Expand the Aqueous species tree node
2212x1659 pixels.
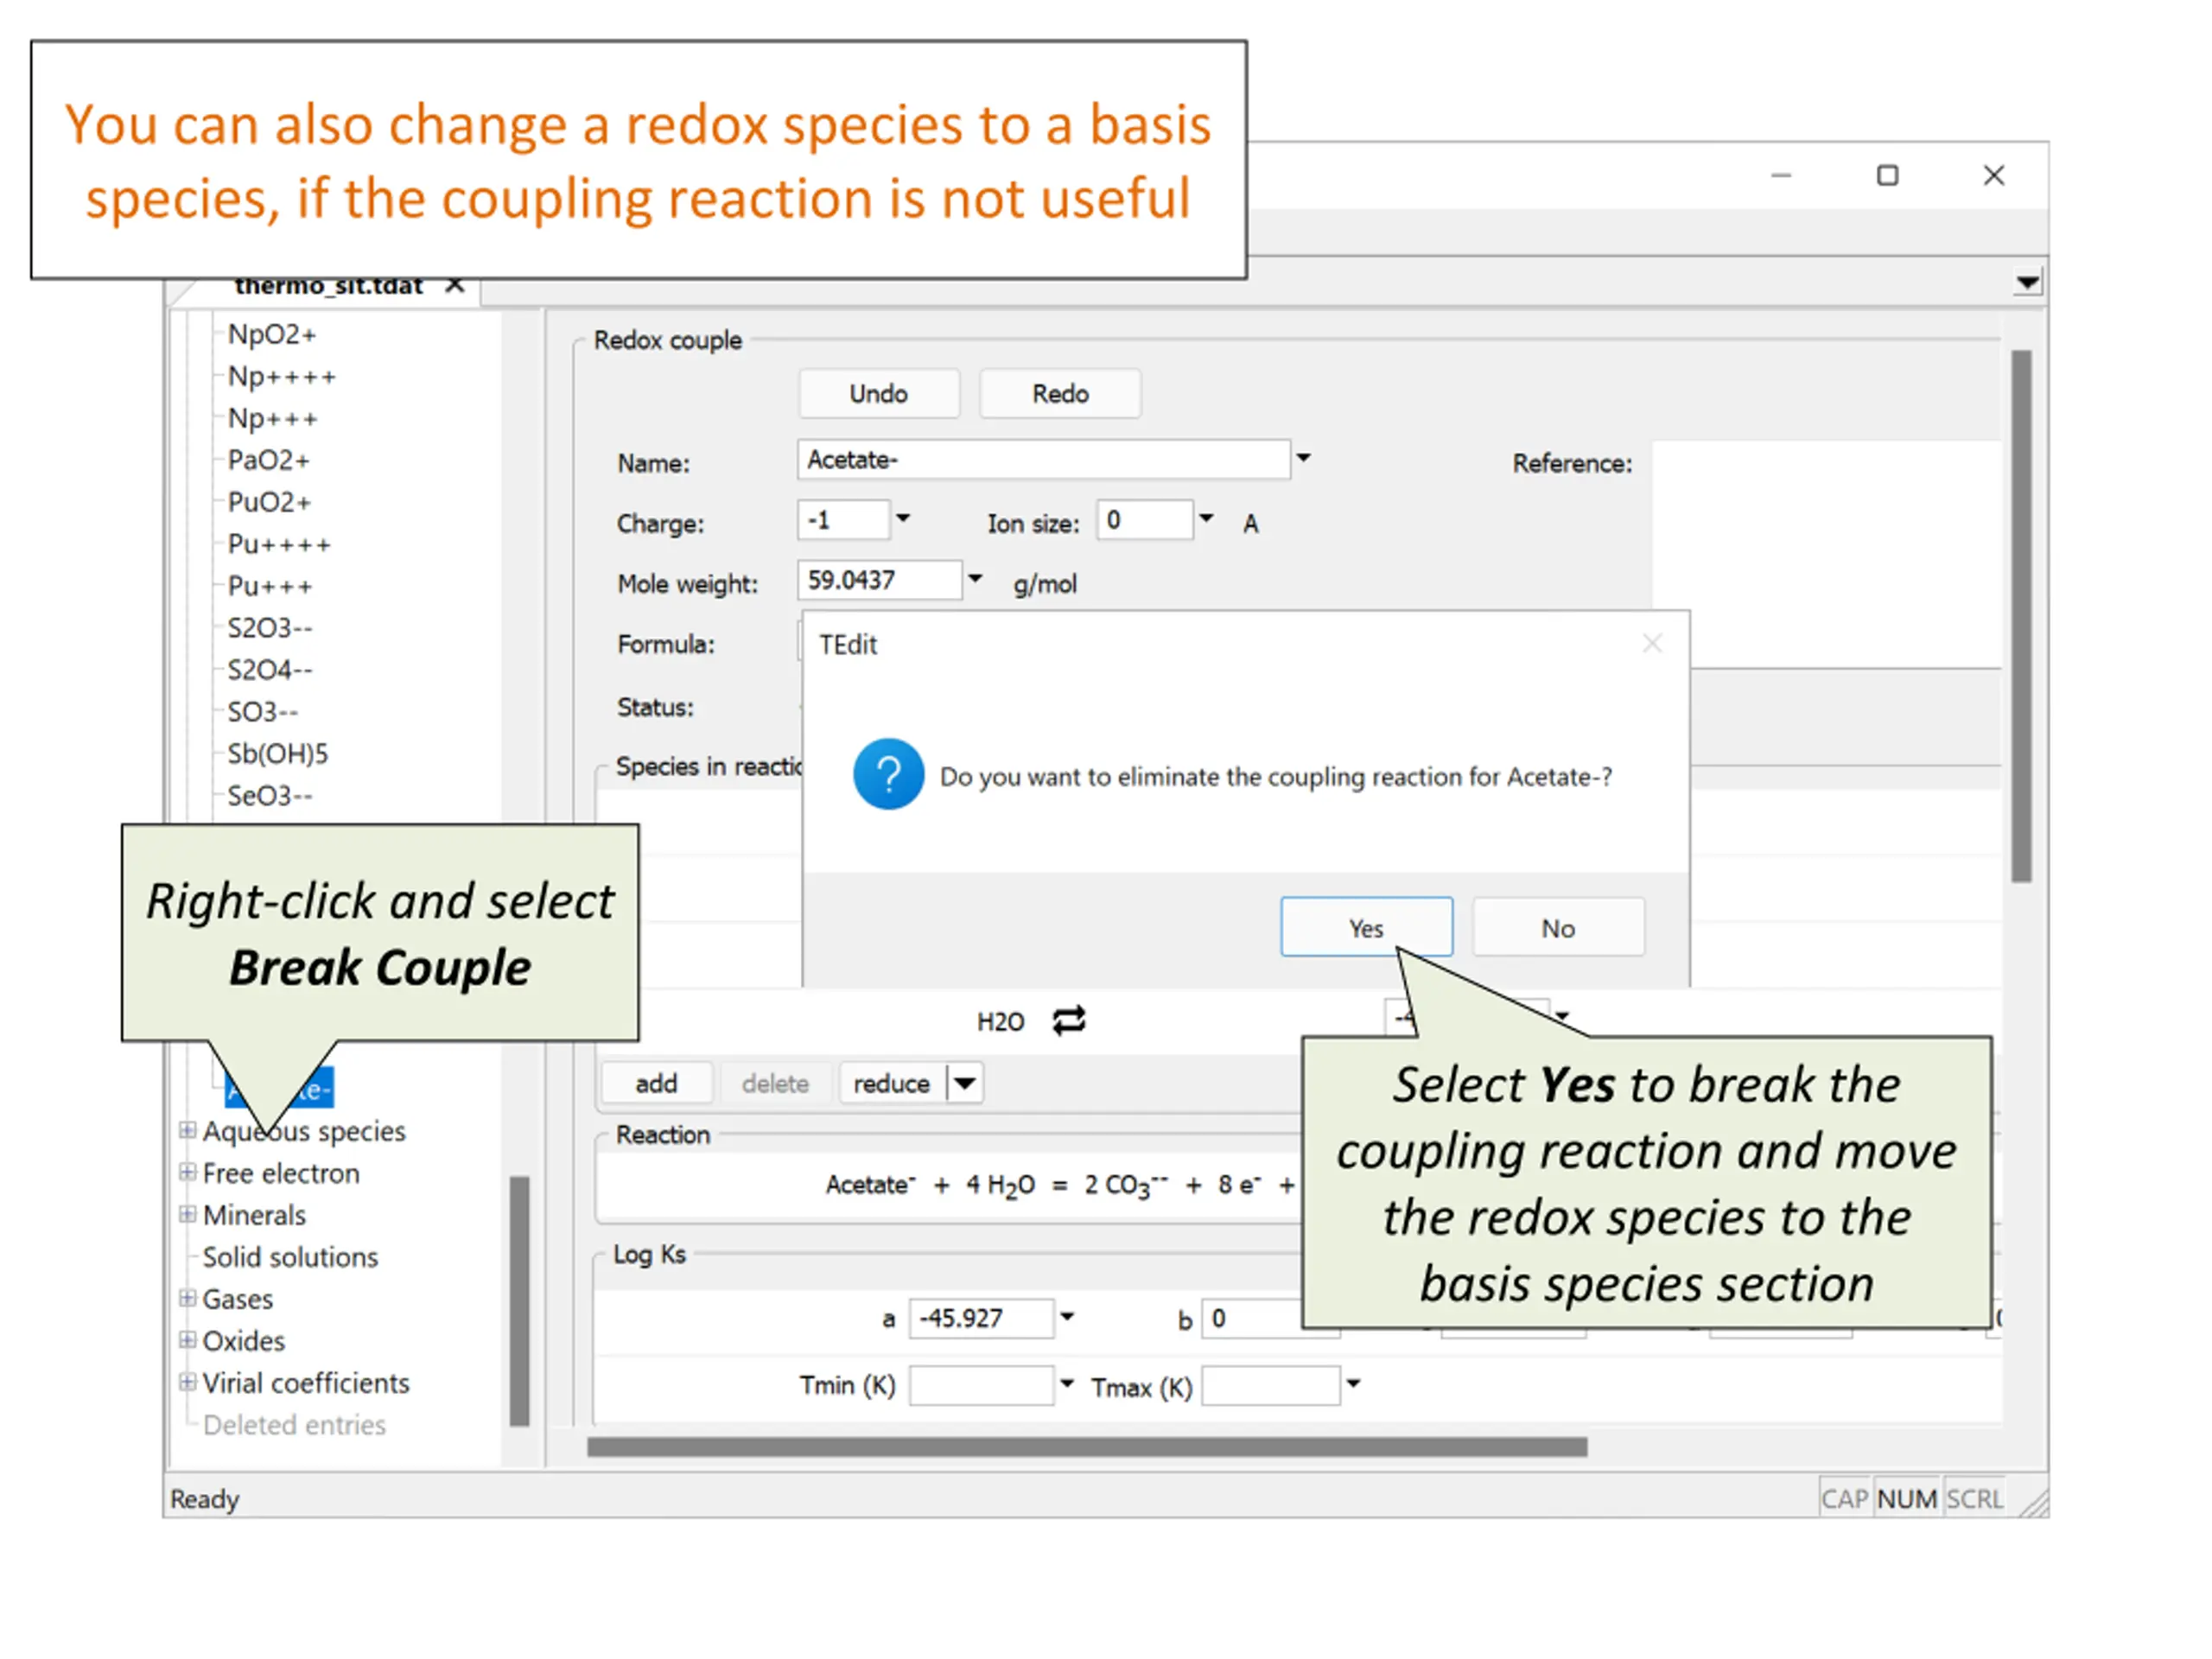[x=187, y=1130]
